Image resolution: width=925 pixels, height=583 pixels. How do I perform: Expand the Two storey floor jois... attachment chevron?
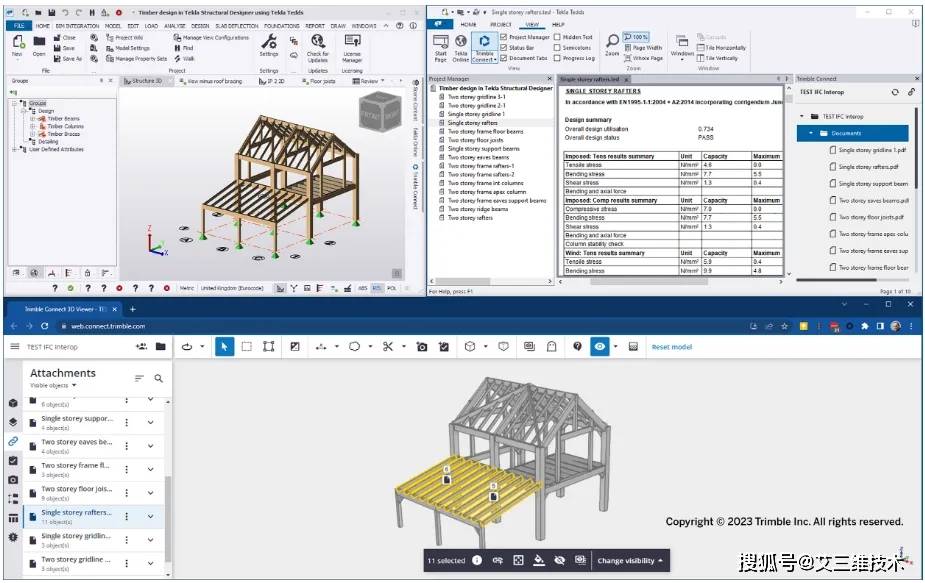pyautogui.click(x=150, y=493)
